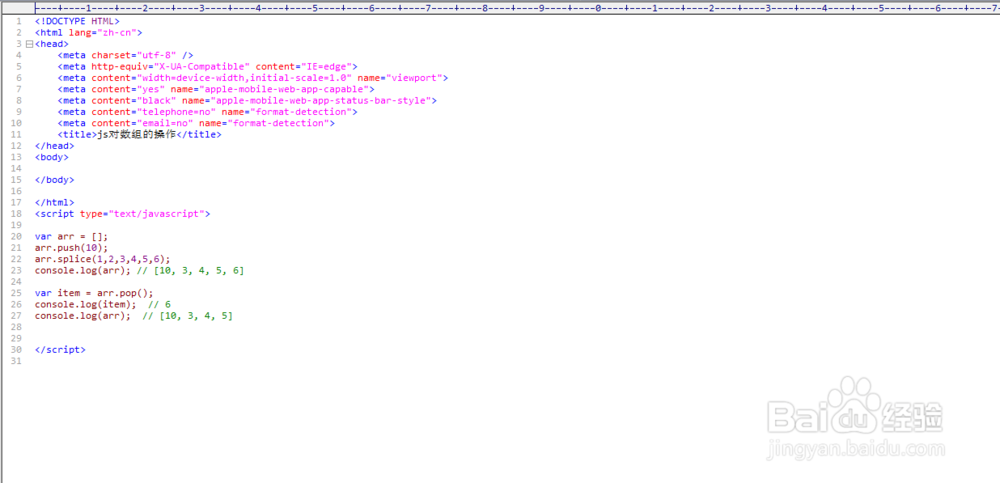
Task: Click line number 14 in gutter
Action: click(x=17, y=168)
